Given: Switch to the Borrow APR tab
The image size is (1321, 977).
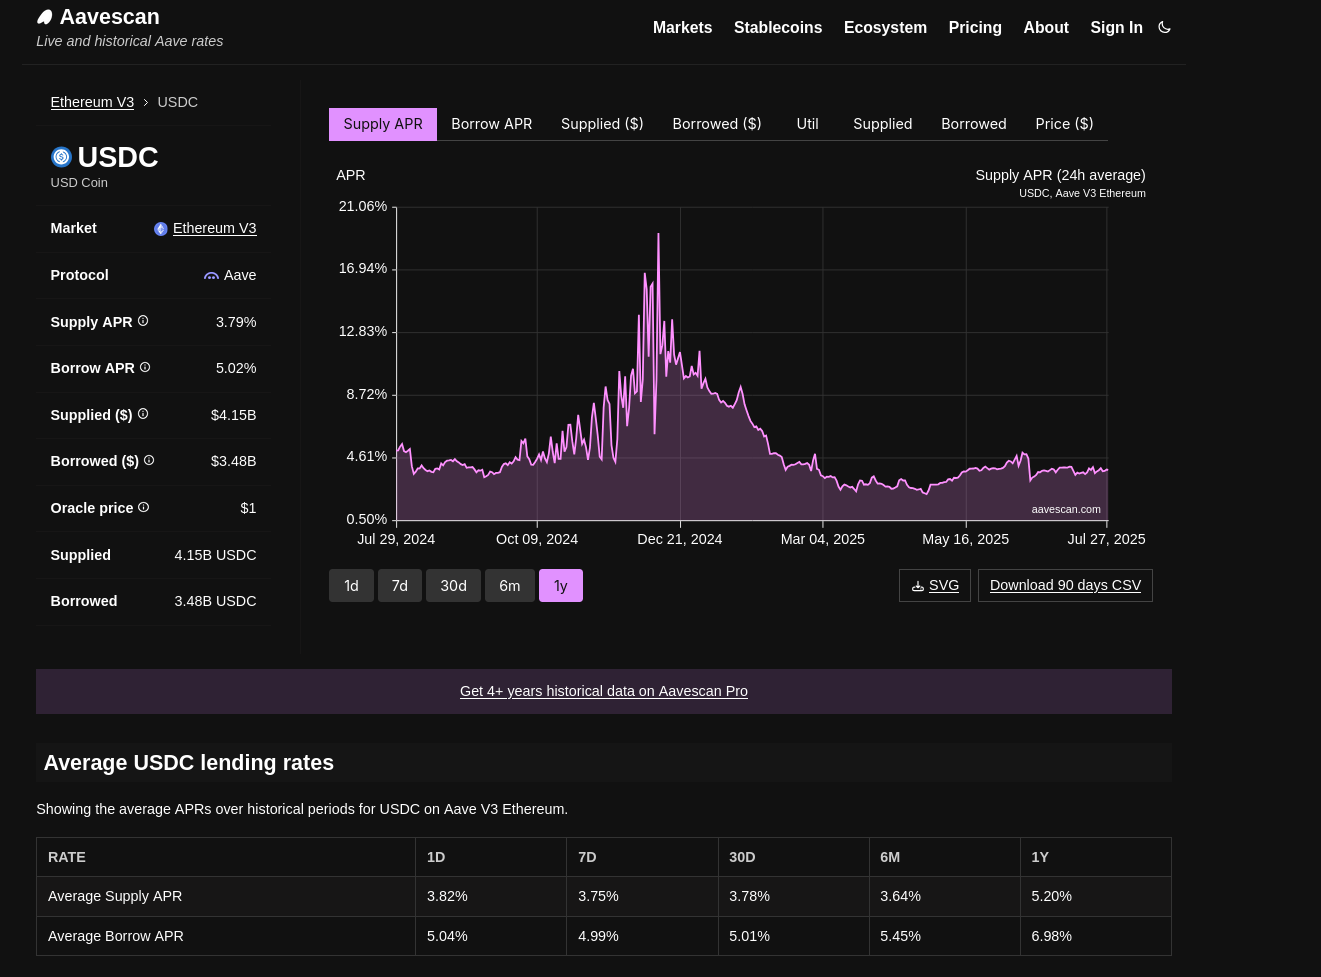Looking at the screenshot, I should [492, 124].
